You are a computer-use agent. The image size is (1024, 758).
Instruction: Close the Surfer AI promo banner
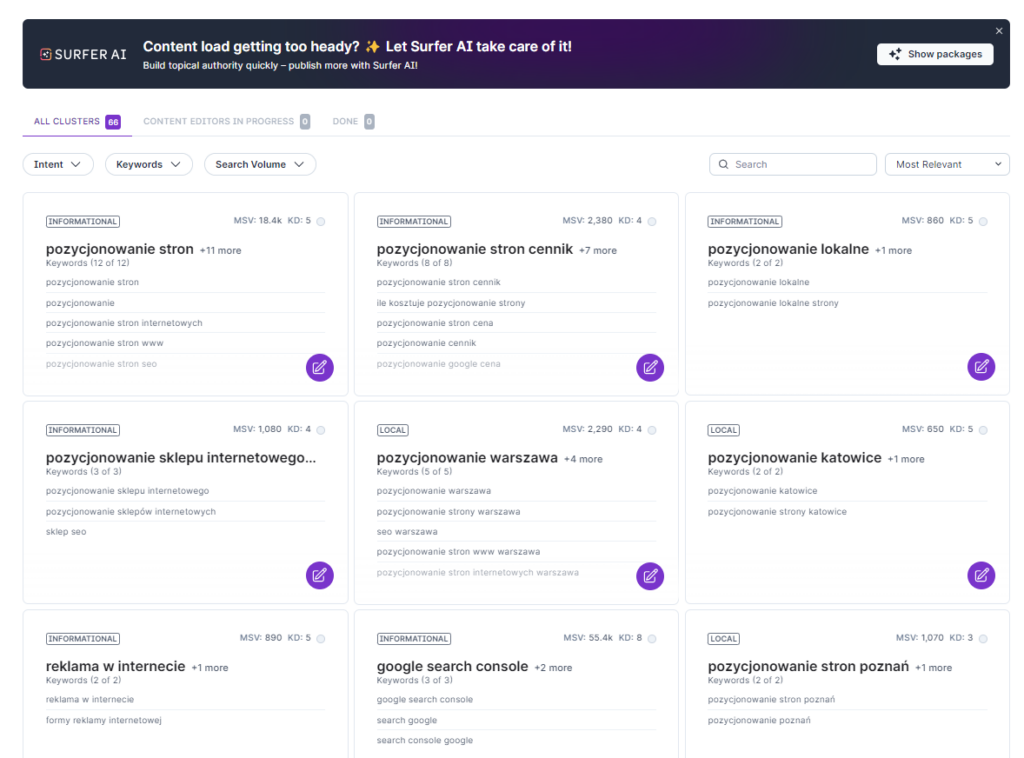[999, 31]
